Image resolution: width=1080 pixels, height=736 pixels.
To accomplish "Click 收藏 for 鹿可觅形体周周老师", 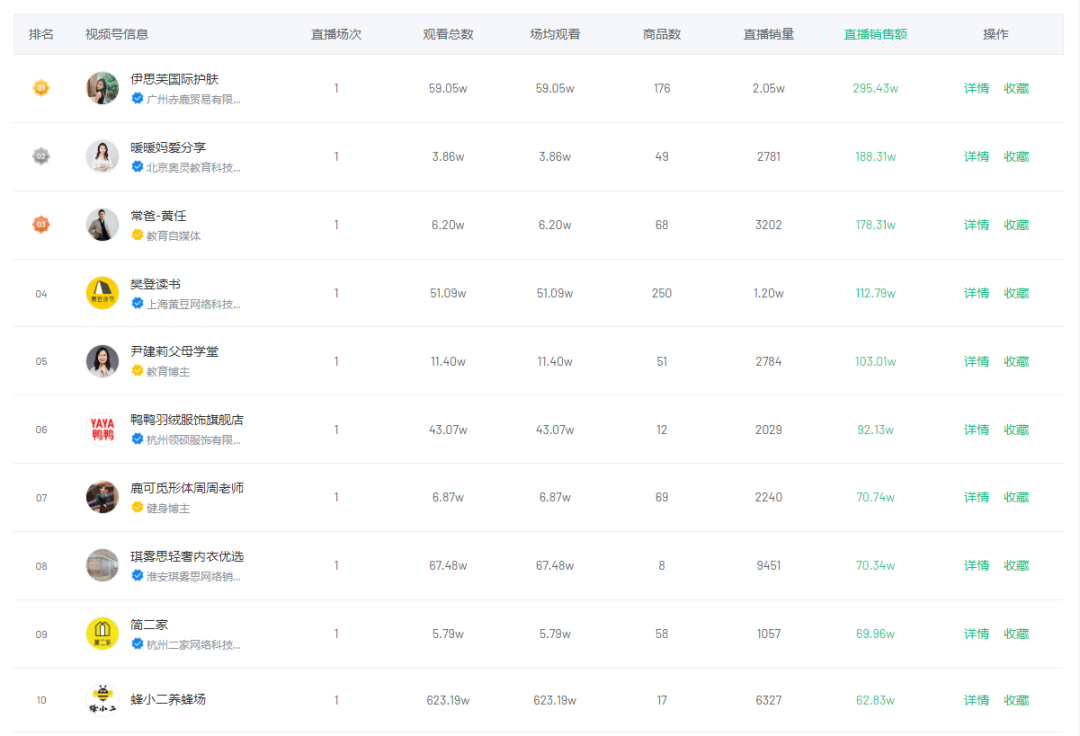I will tap(1016, 496).
